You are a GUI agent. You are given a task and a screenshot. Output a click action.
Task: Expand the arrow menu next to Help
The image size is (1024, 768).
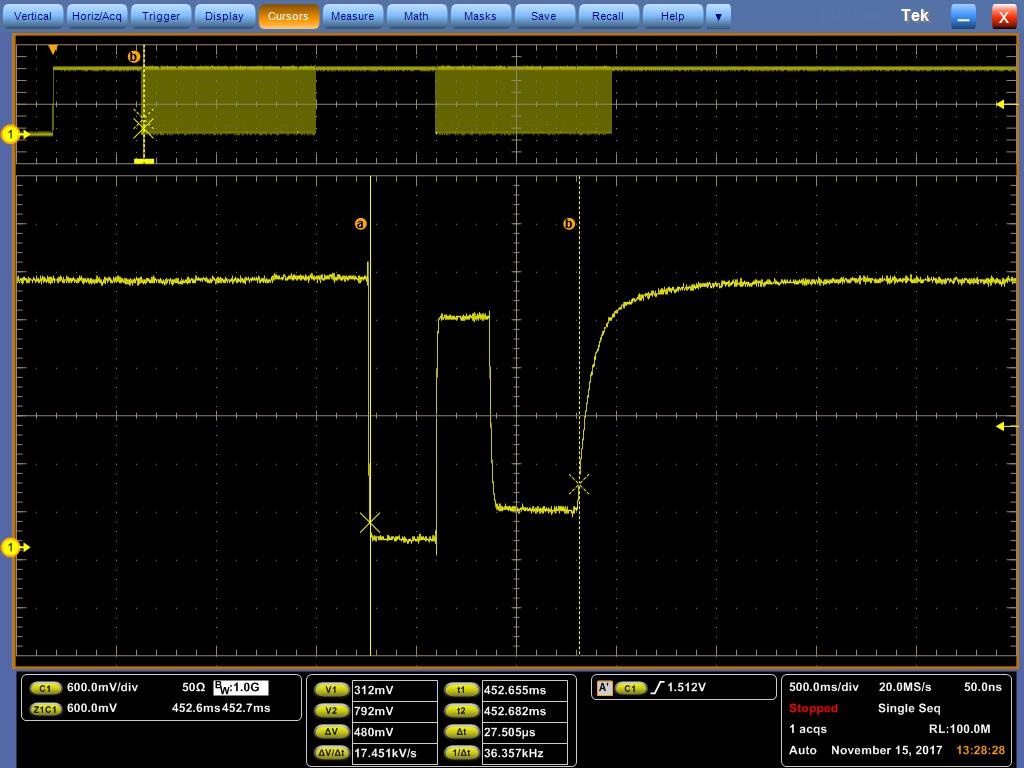click(x=718, y=16)
